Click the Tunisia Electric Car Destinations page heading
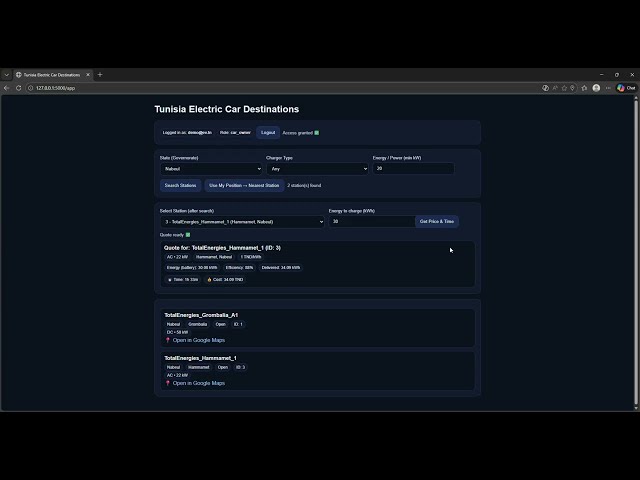The height and width of the screenshot is (480, 640). click(x=227, y=109)
